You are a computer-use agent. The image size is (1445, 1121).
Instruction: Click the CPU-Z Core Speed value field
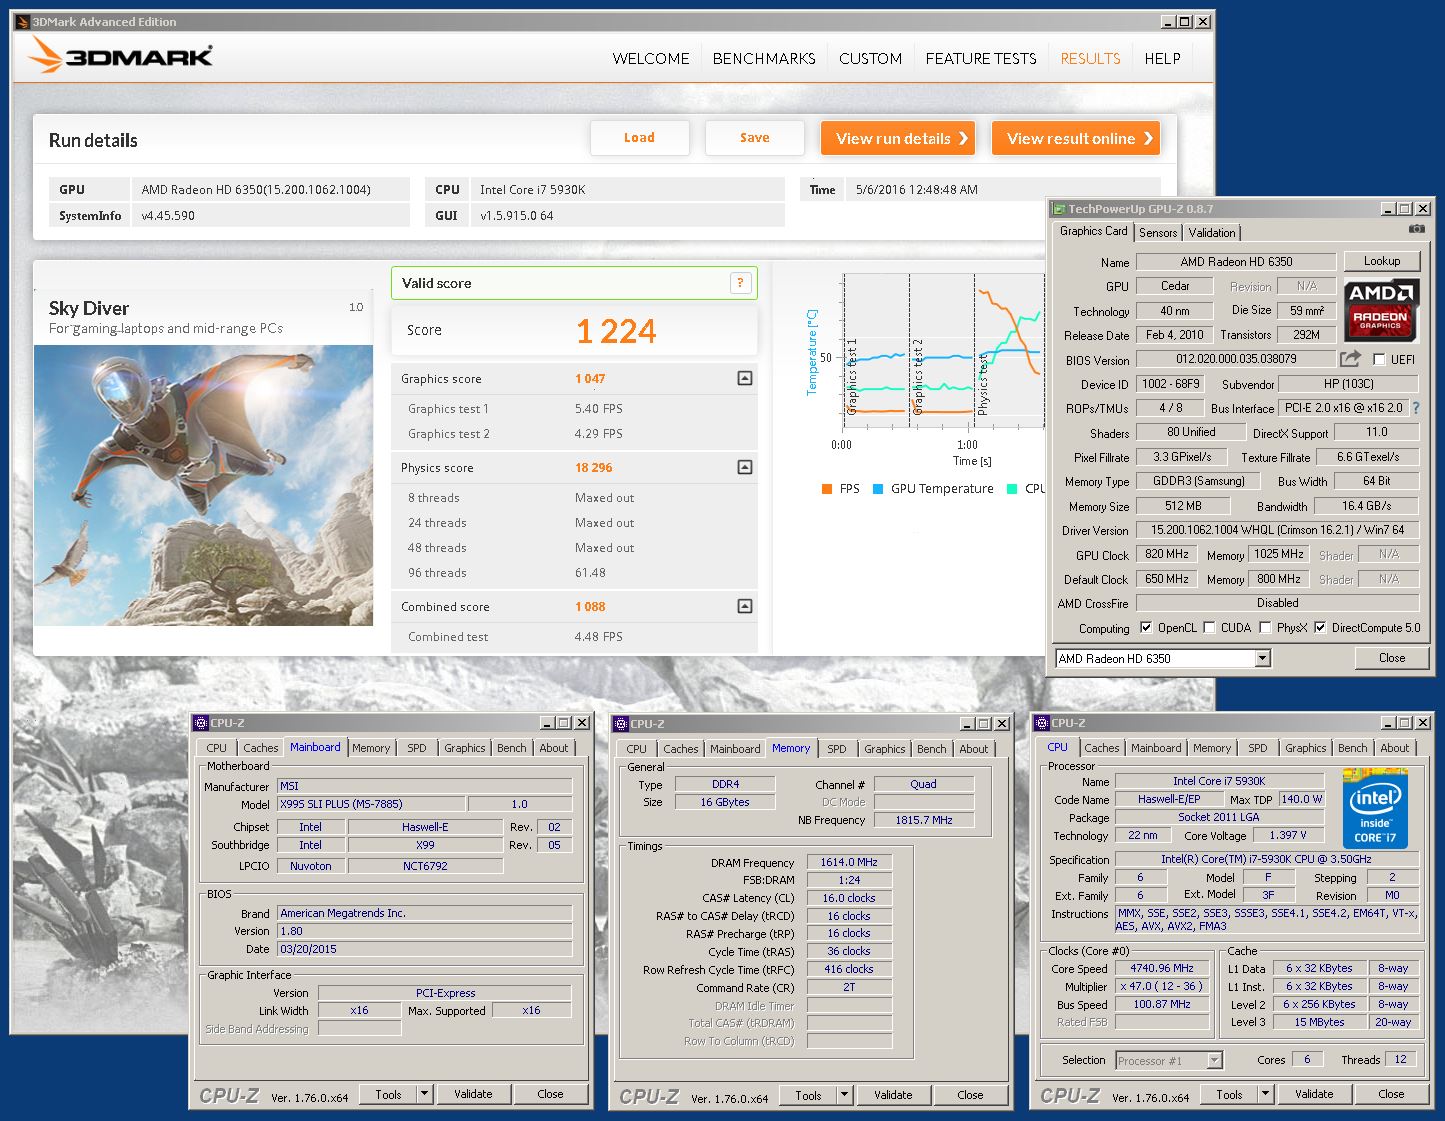[1162, 968]
